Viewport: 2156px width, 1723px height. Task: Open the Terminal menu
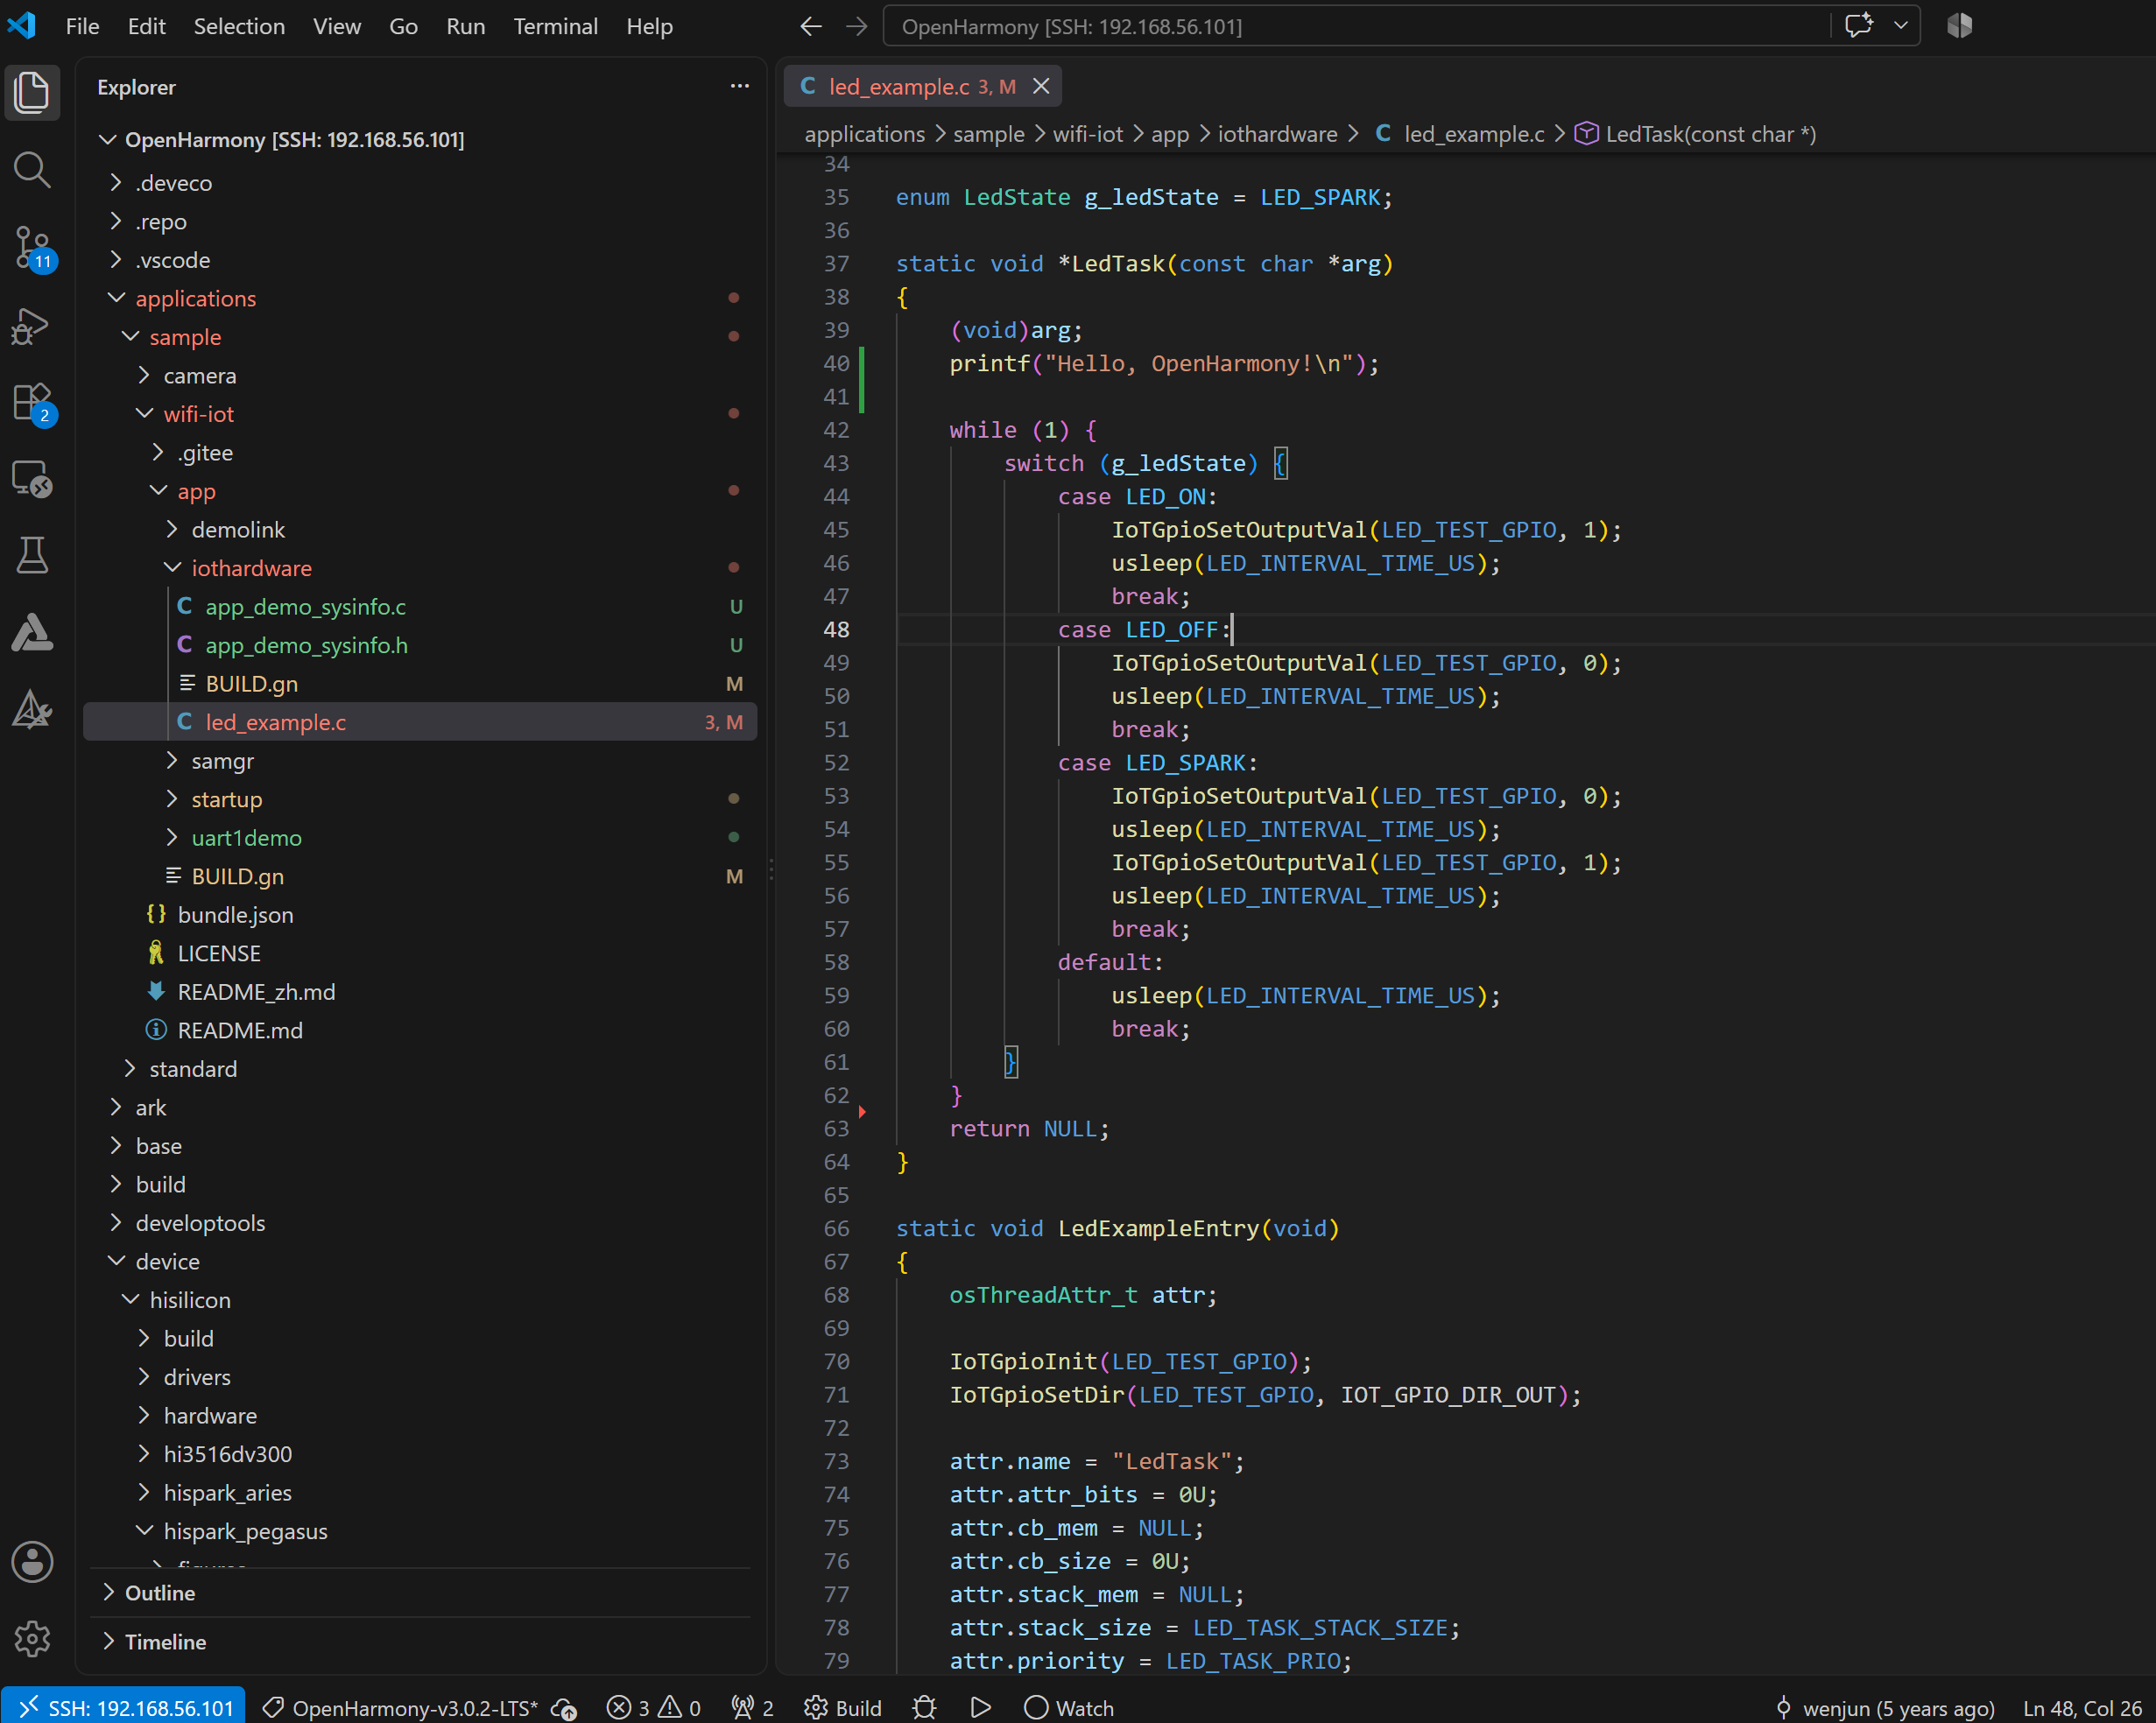point(555,26)
